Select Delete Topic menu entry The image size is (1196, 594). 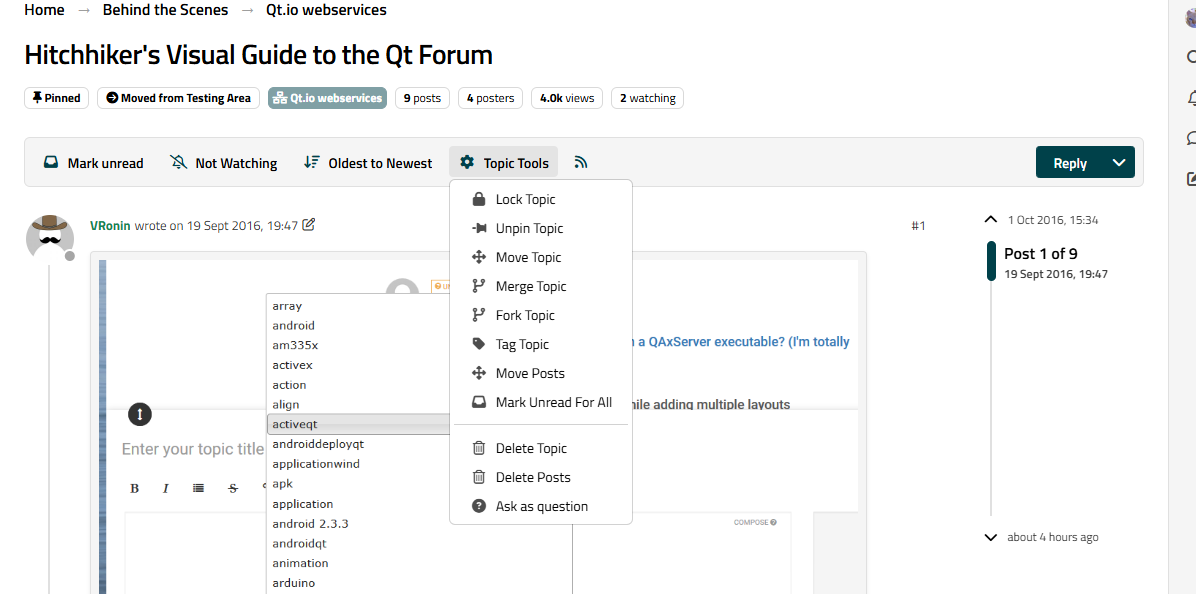(x=541, y=448)
